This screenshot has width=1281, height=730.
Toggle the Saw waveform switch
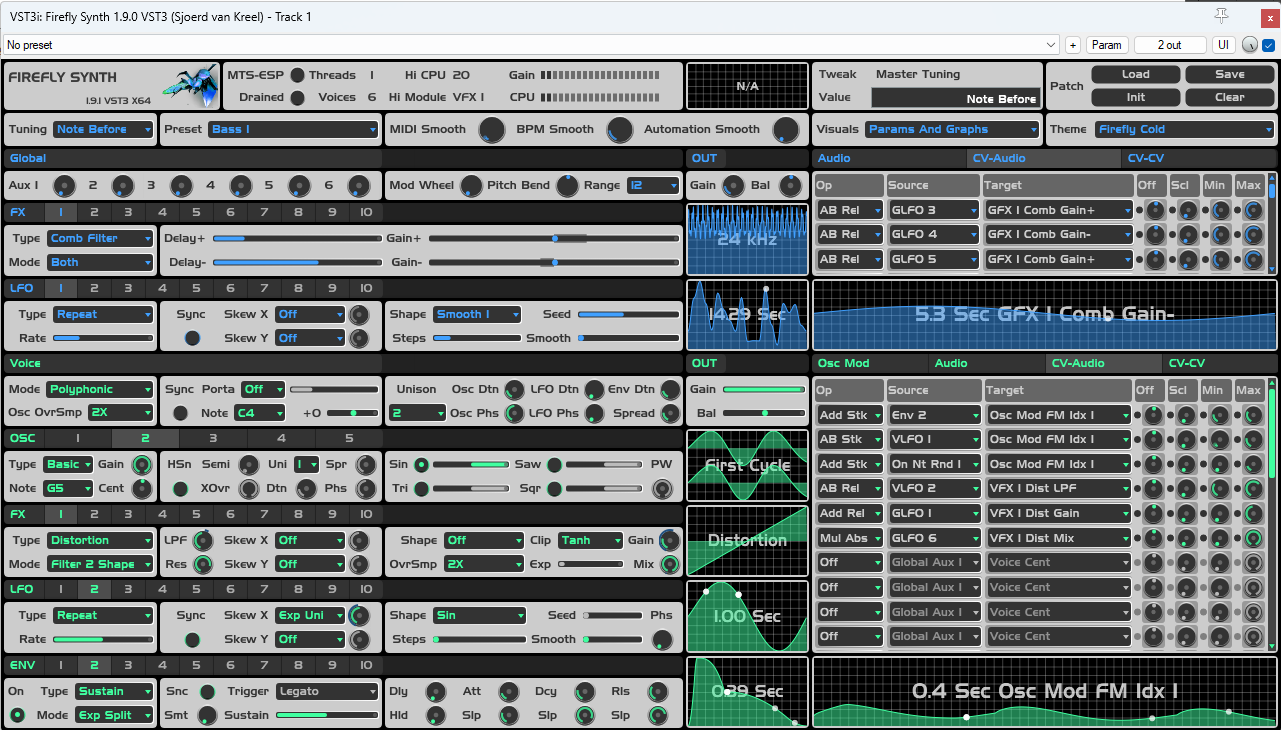coord(553,465)
